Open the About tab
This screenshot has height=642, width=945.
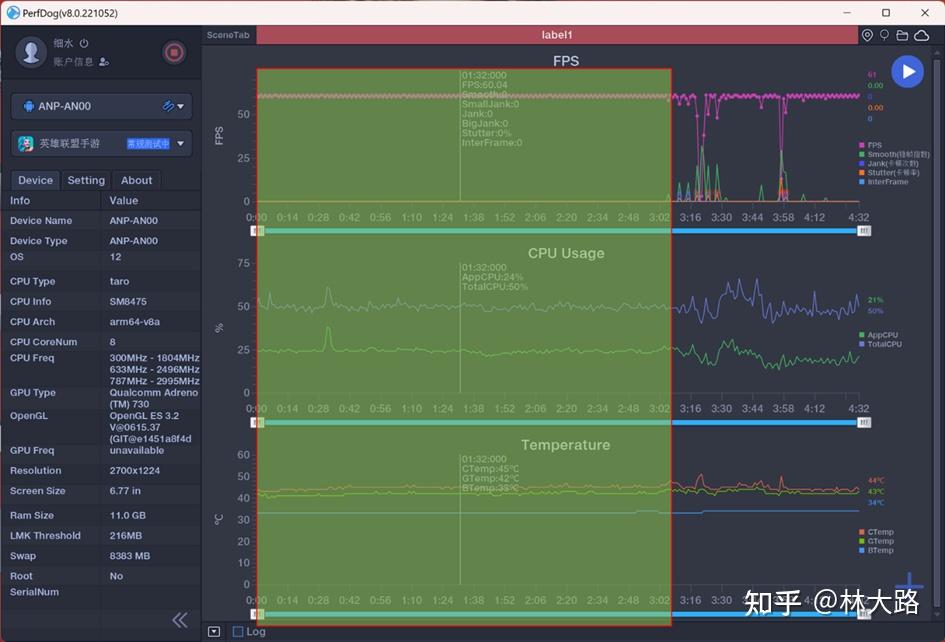136,180
